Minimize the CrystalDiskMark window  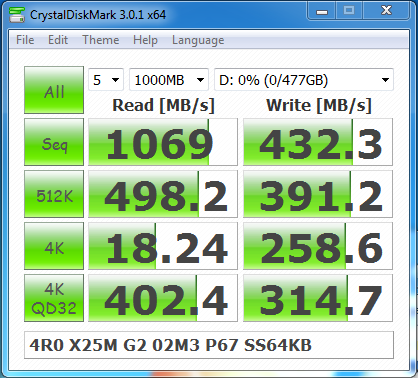point(322,11)
